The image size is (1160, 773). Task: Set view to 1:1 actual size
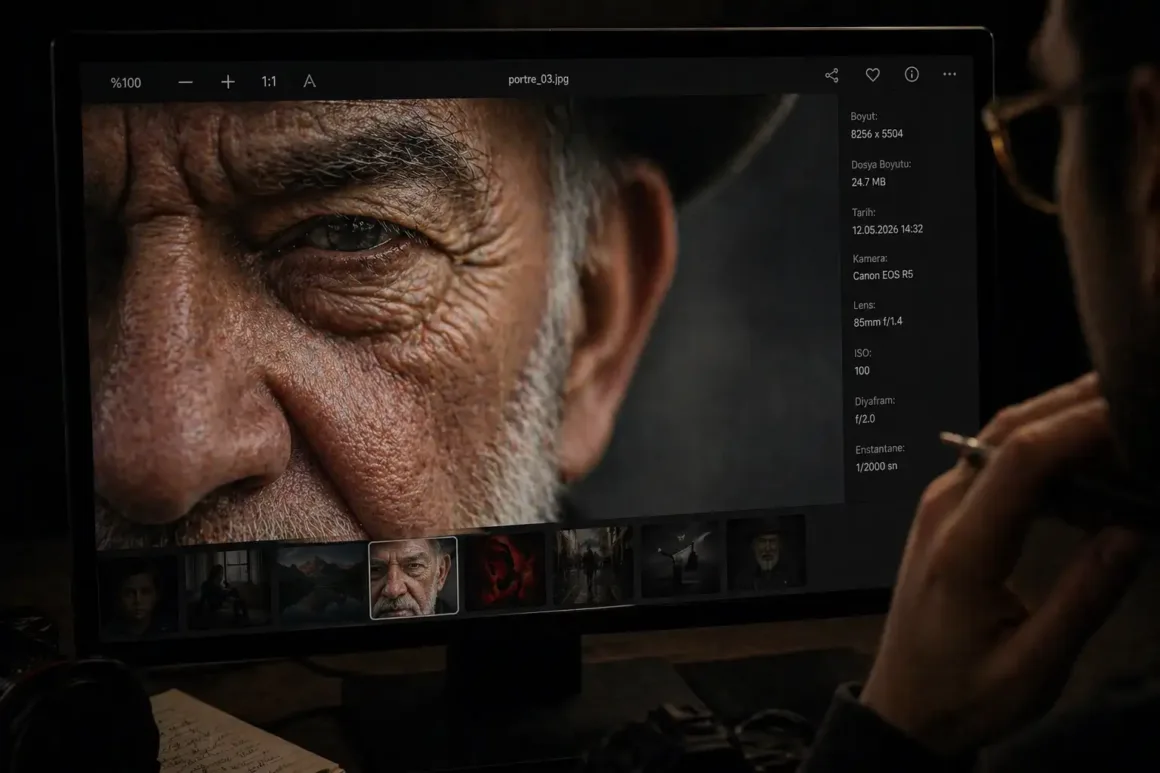click(269, 82)
